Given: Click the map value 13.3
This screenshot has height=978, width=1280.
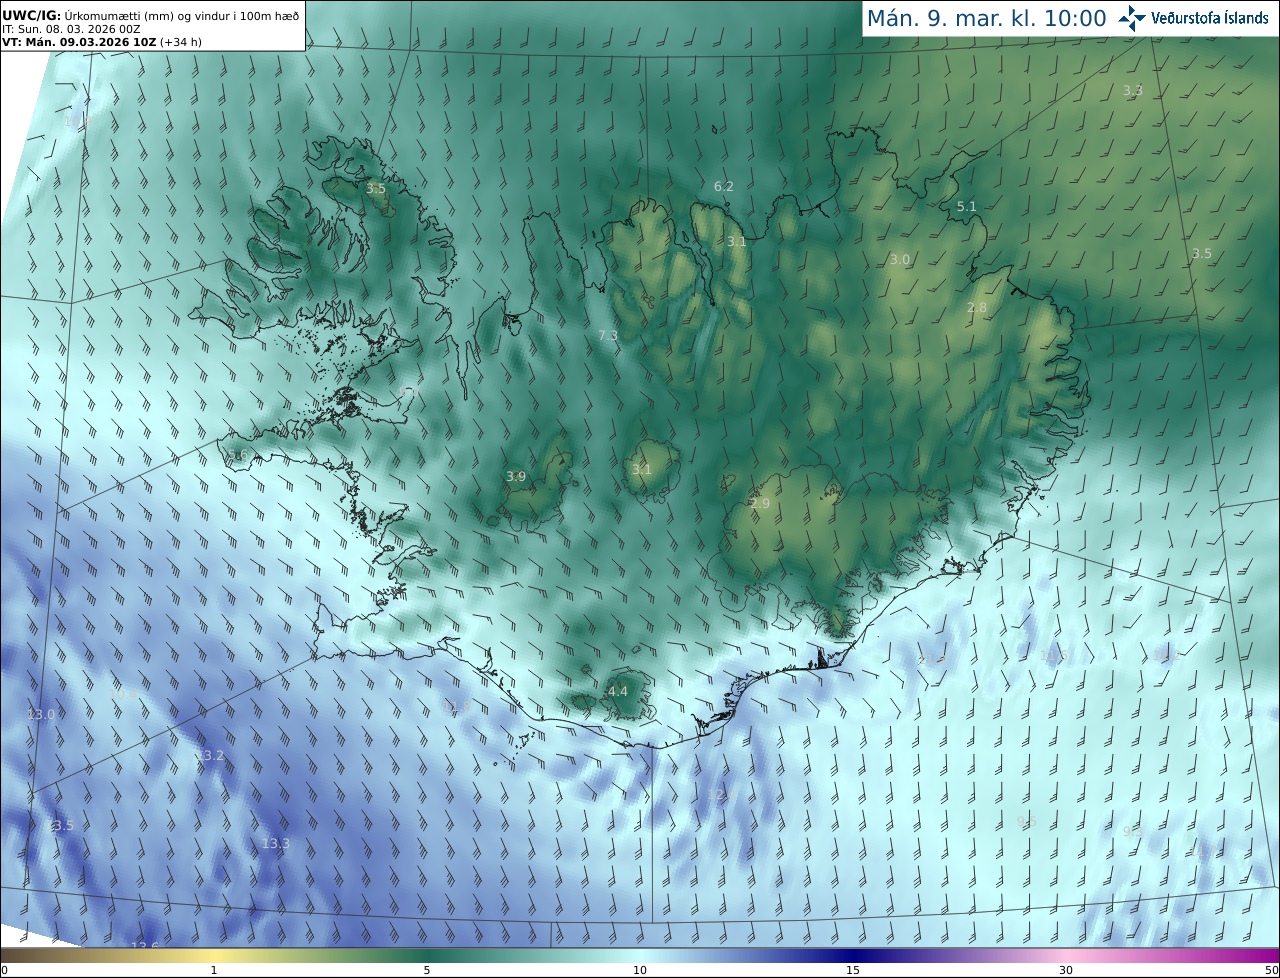Looking at the screenshot, I should tap(276, 844).
